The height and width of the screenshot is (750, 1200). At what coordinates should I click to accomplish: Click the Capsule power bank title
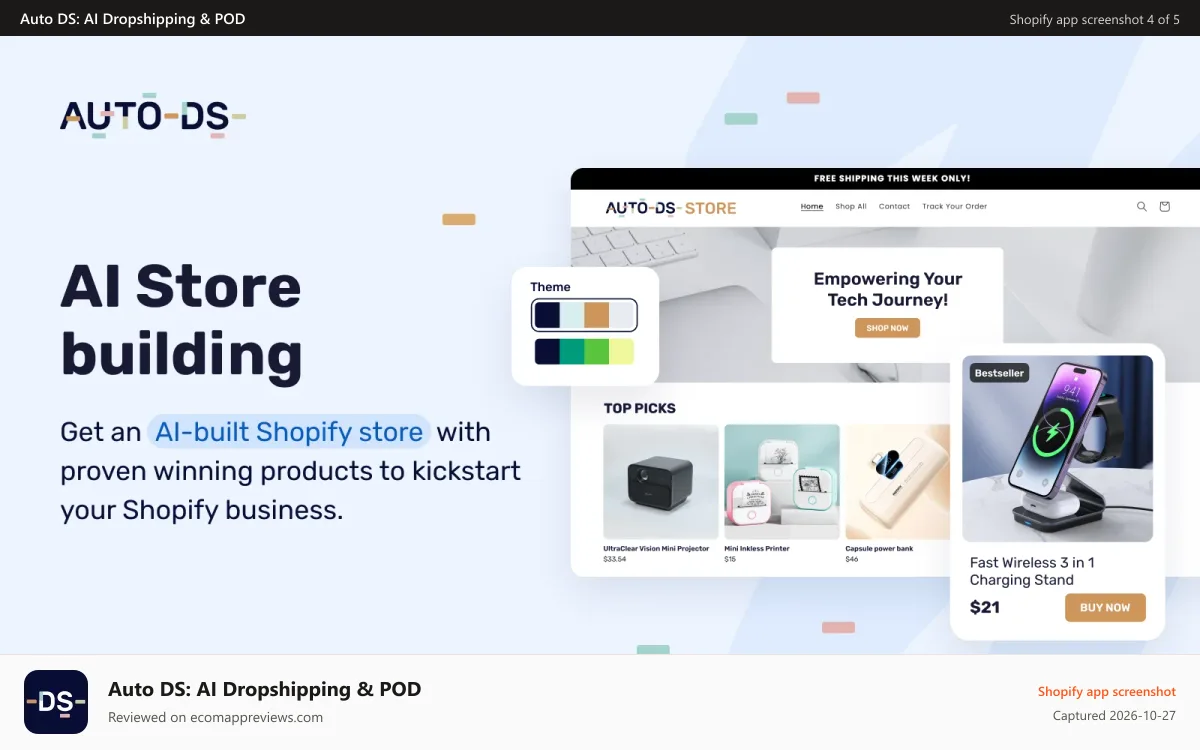point(879,549)
